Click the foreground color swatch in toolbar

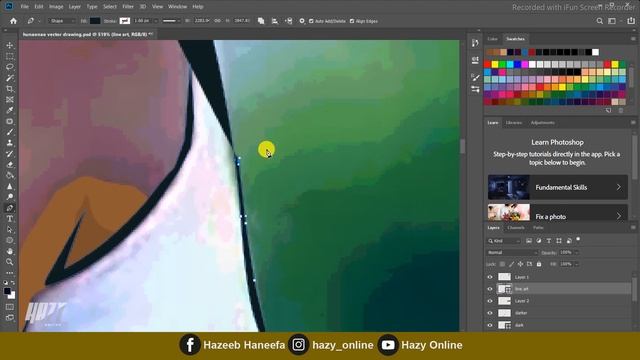tap(7, 291)
